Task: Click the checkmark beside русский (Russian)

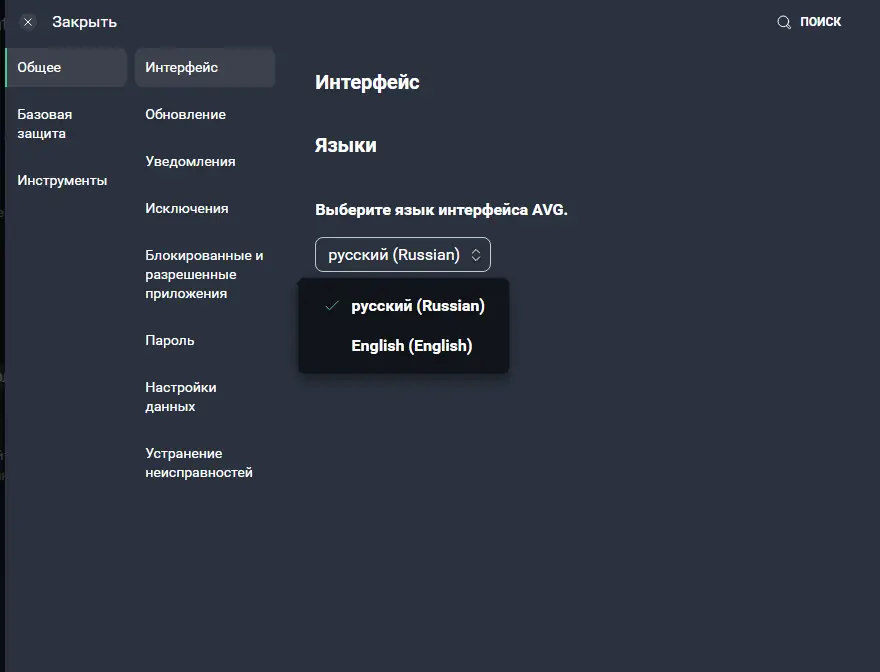Action: 330,306
